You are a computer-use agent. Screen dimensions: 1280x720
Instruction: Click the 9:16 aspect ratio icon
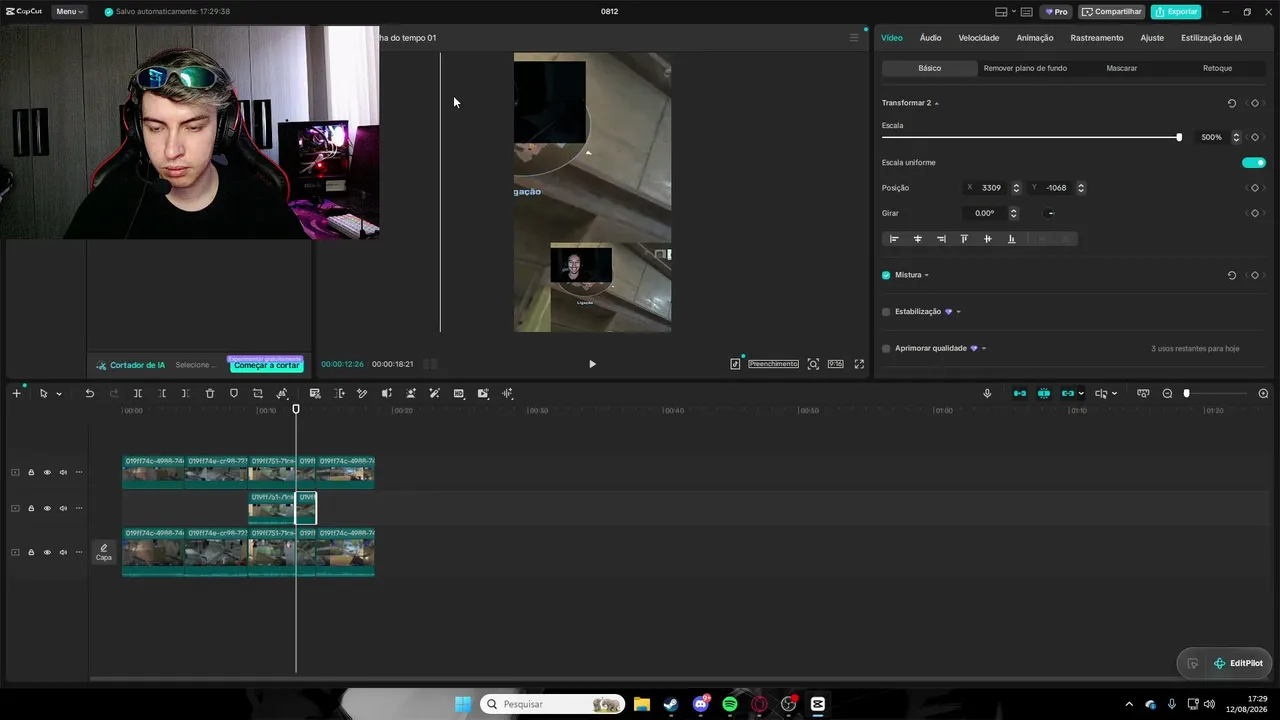pos(835,364)
